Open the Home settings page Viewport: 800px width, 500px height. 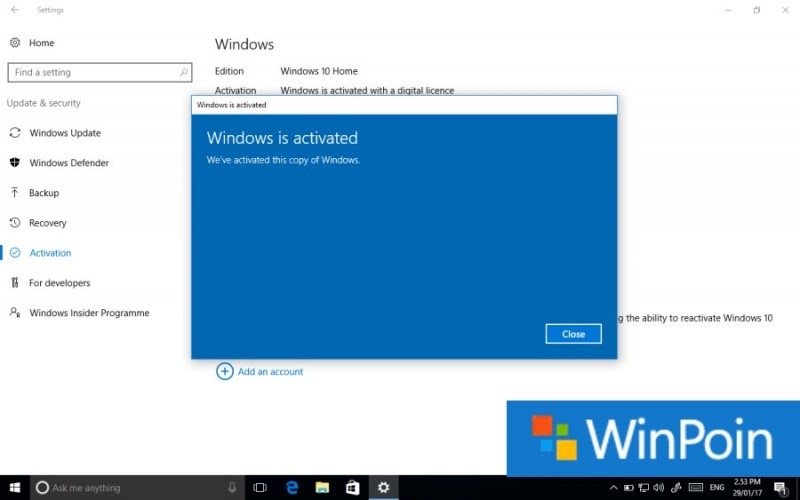tap(41, 43)
